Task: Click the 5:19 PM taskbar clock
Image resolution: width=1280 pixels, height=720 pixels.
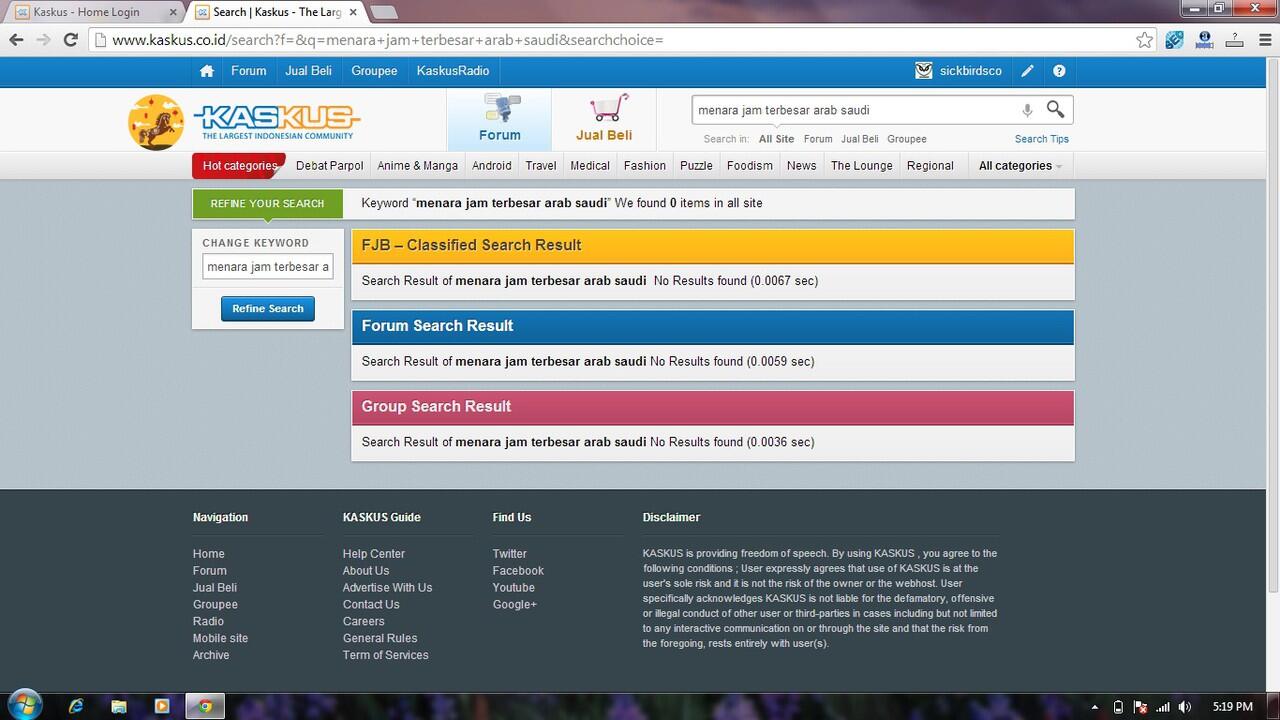Action: [1232, 707]
